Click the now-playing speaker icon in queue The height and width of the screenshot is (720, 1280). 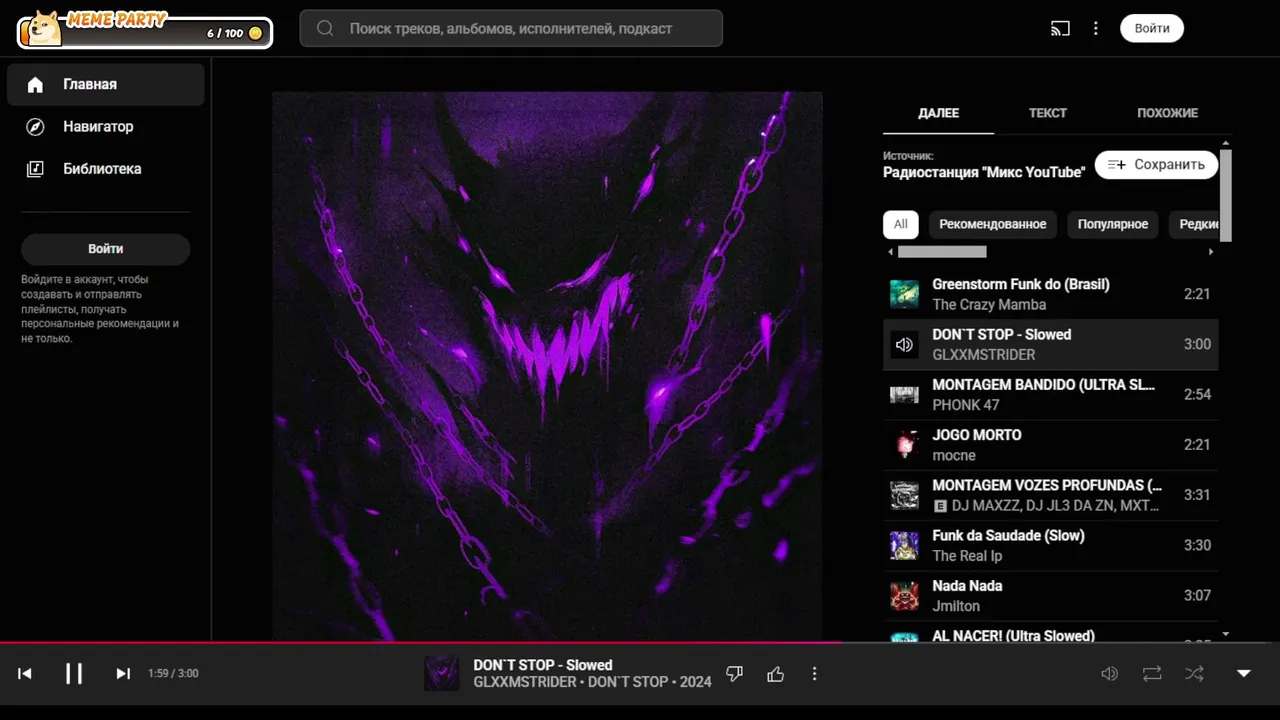[x=904, y=344]
